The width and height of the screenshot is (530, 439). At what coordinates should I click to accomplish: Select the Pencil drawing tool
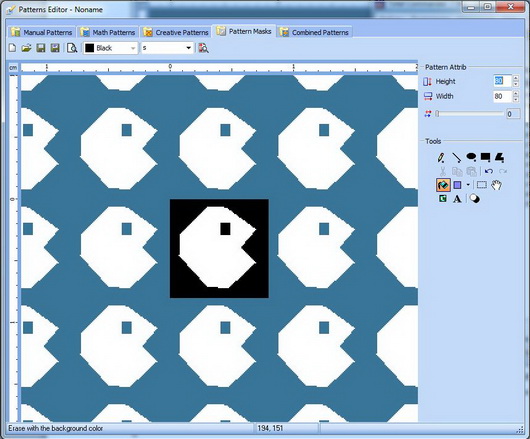(441, 157)
